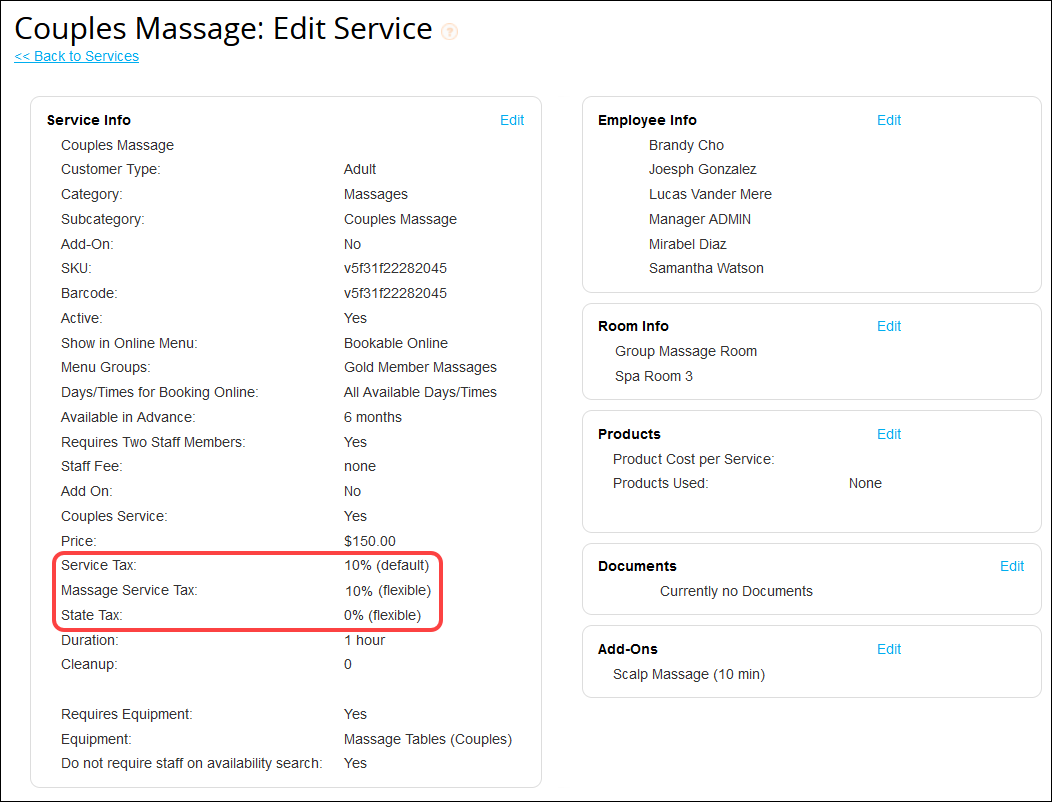Click Edit for the Add-Ons panel

click(x=889, y=649)
